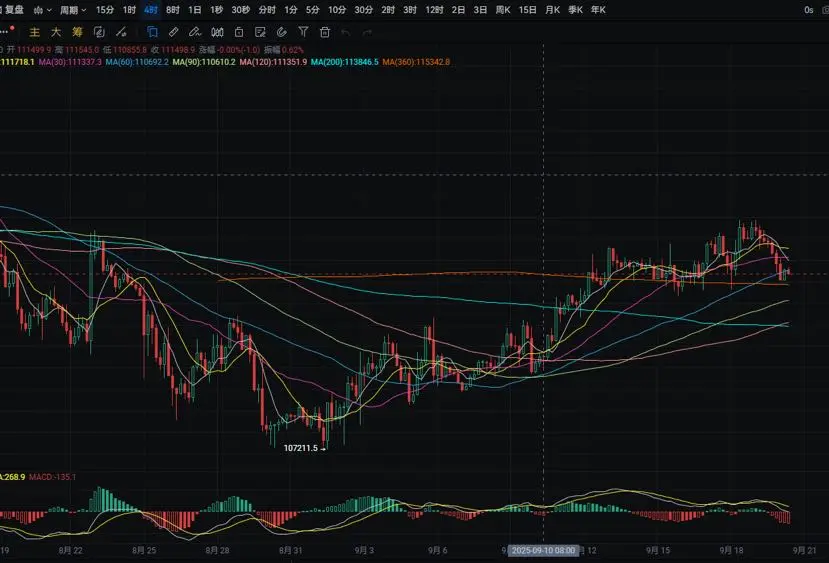The height and width of the screenshot is (563, 829).
Task: Switch to the 1分 timeframe
Action: 290,10
